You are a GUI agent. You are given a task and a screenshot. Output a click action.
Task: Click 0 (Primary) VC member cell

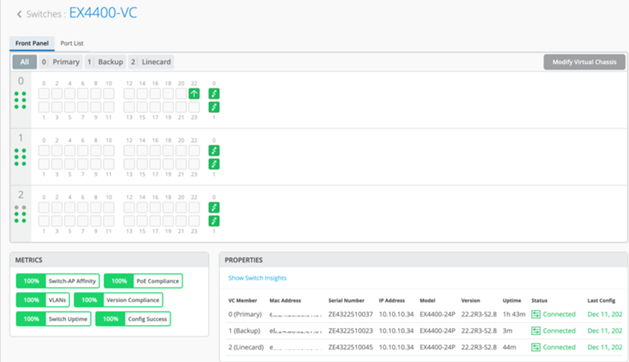[x=245, y=314]
